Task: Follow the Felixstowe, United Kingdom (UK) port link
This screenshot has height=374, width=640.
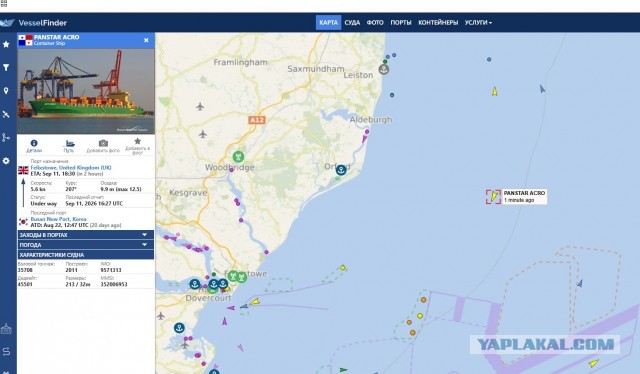Action: [71, 168]
